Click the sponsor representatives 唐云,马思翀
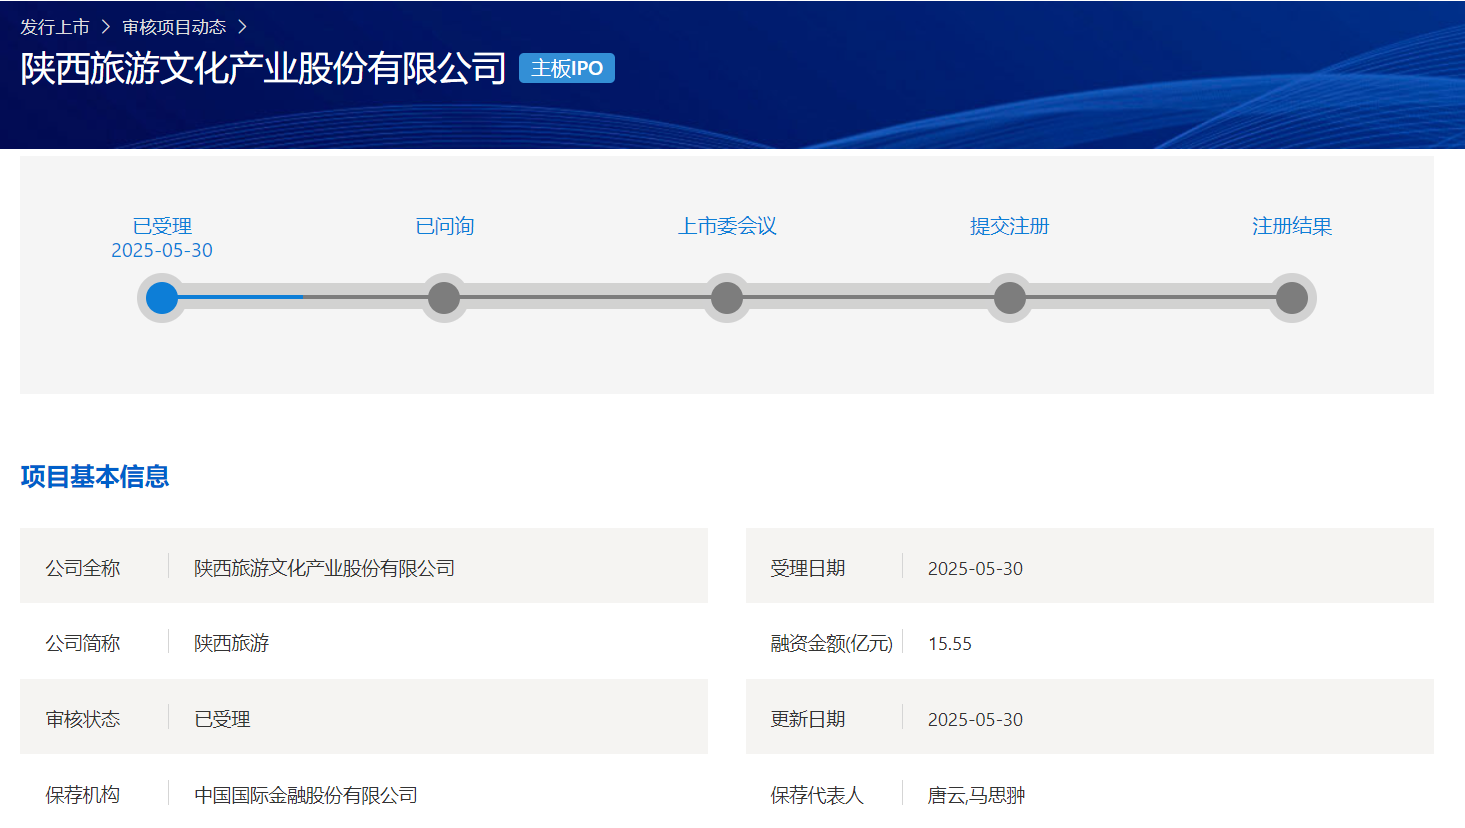The image size is (1465, 828). click(976, 795)
